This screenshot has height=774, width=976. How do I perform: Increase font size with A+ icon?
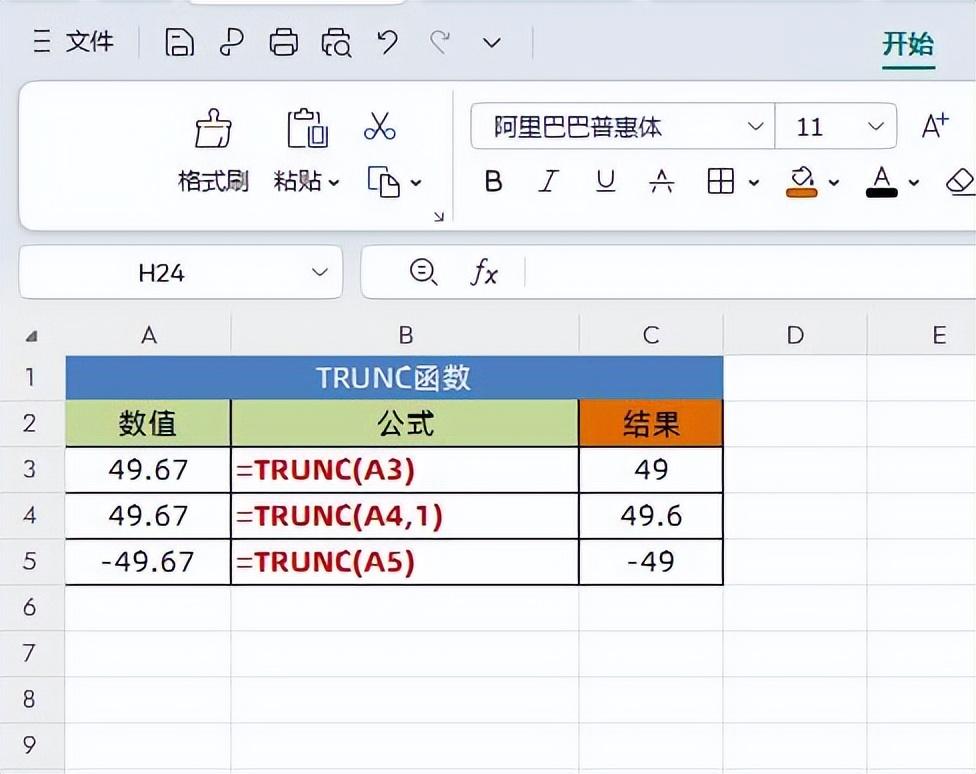935,126
